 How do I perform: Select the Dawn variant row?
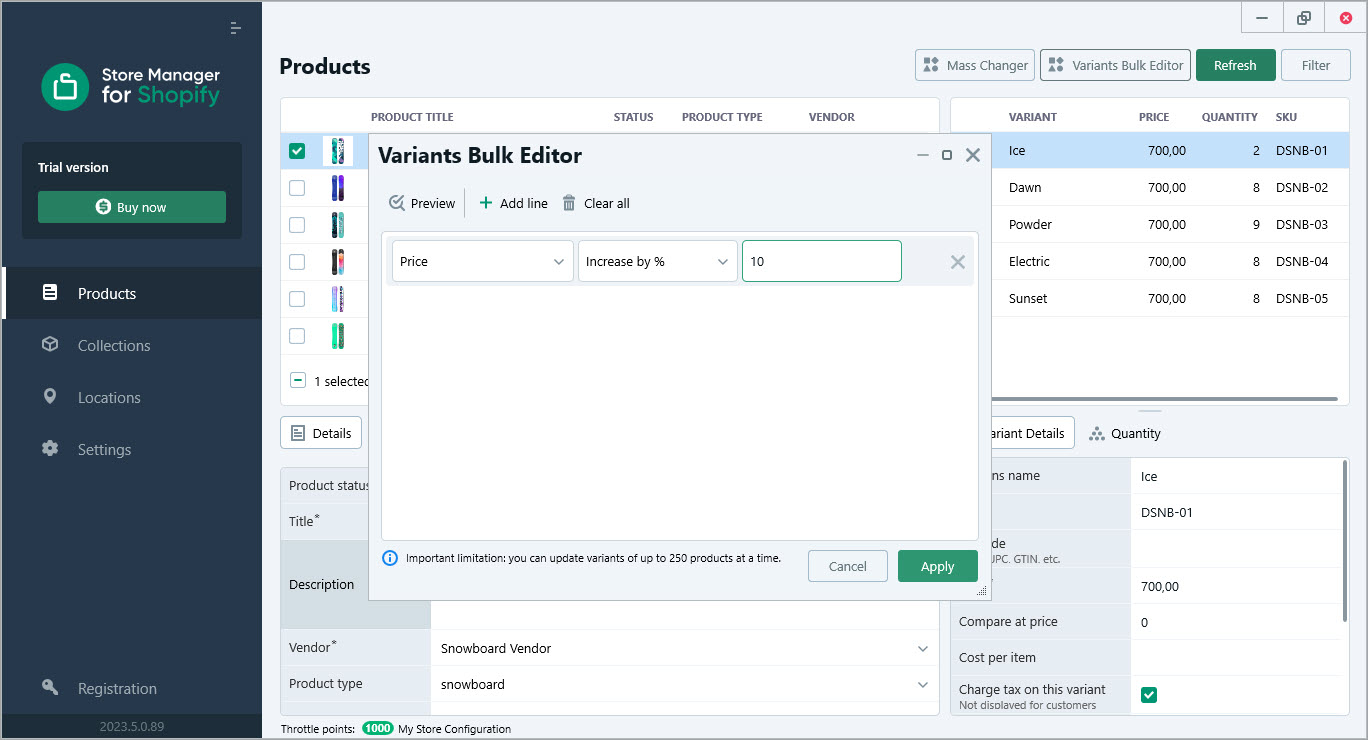tap(1170, 187)
